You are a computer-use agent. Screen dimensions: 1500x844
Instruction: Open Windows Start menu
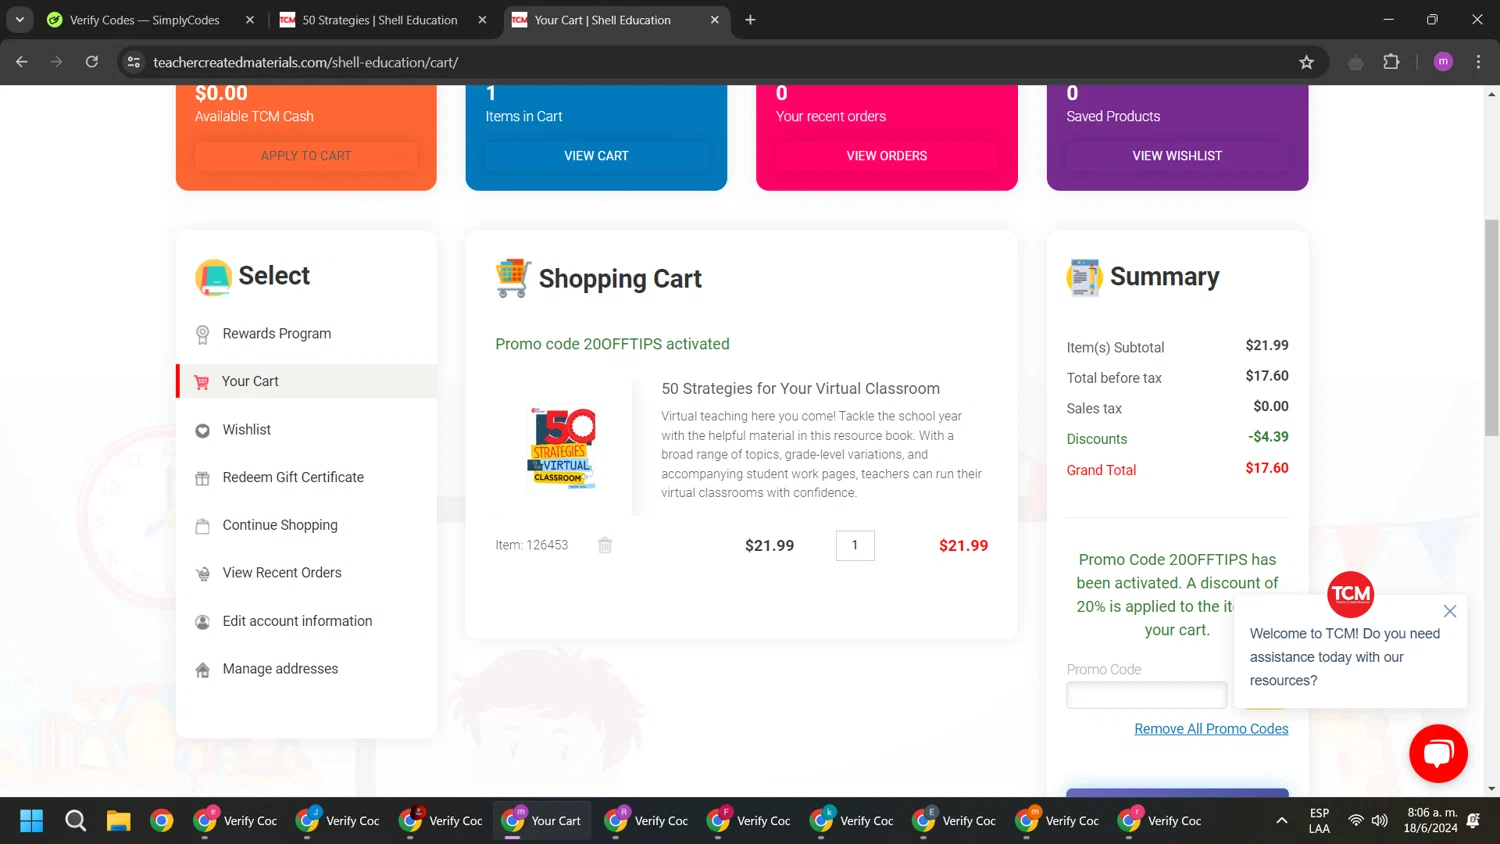(32, 821)
